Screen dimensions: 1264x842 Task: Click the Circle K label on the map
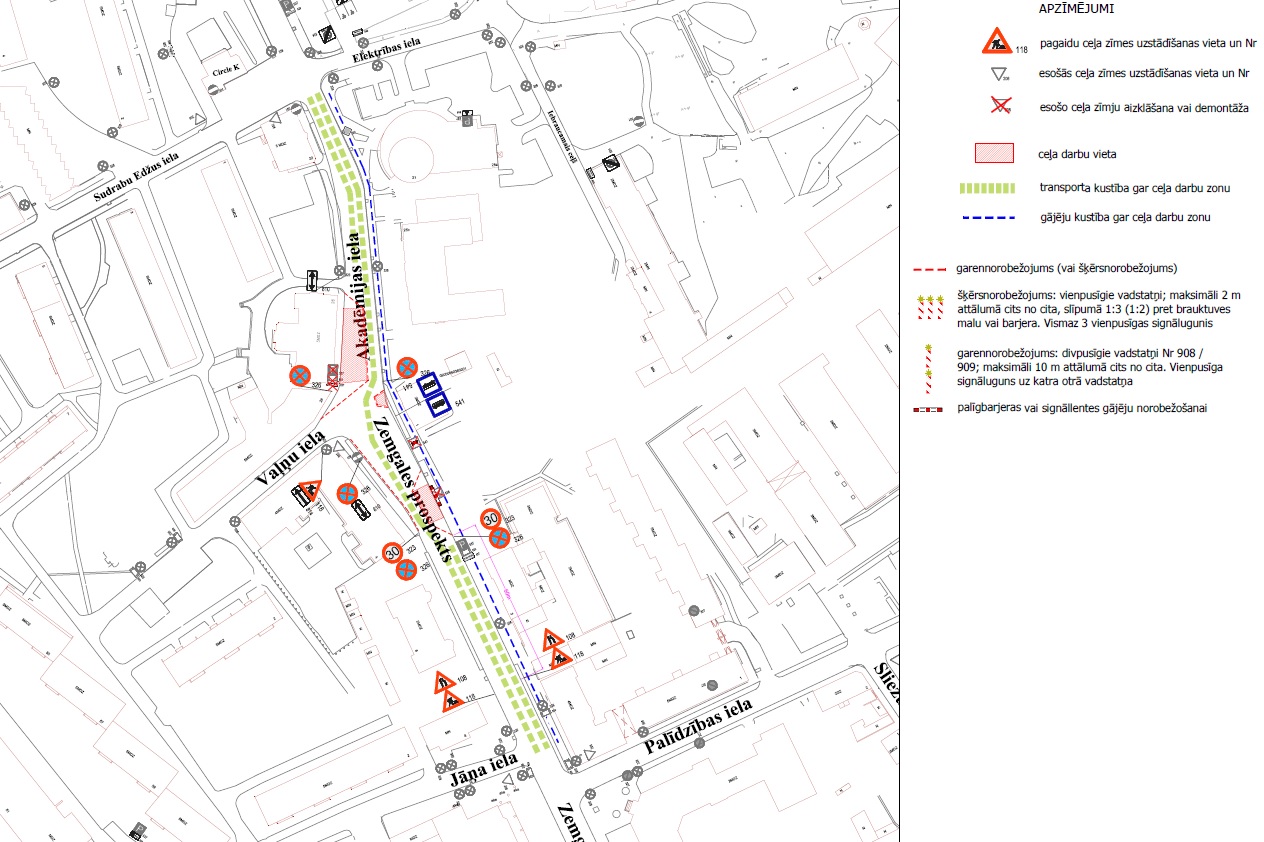click(228, 73)
